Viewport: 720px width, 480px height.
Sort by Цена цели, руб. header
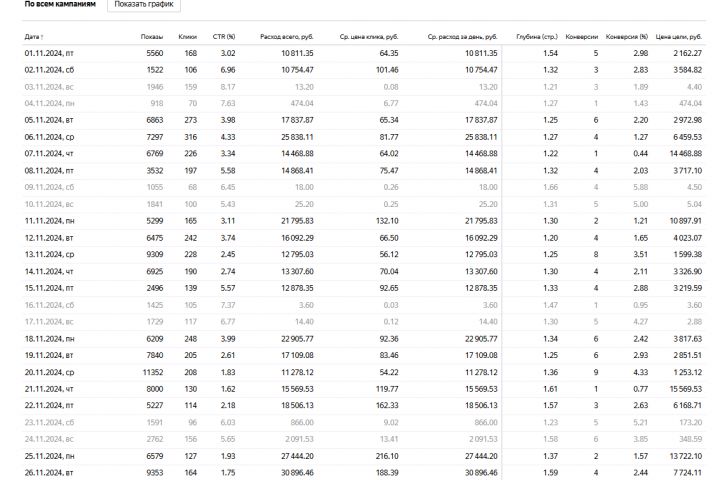tap(679, 37)
